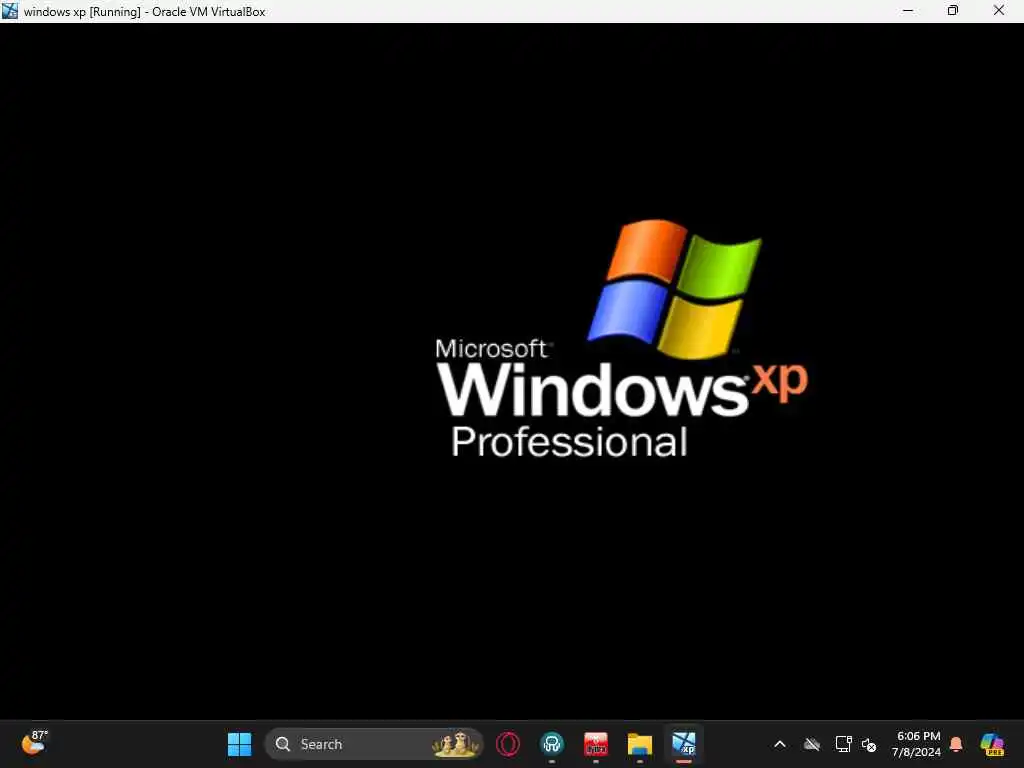This screenshot has width=1024, height=768.
Task: Click the VirtualBox window title icon
Action: [x=10, y=10]
